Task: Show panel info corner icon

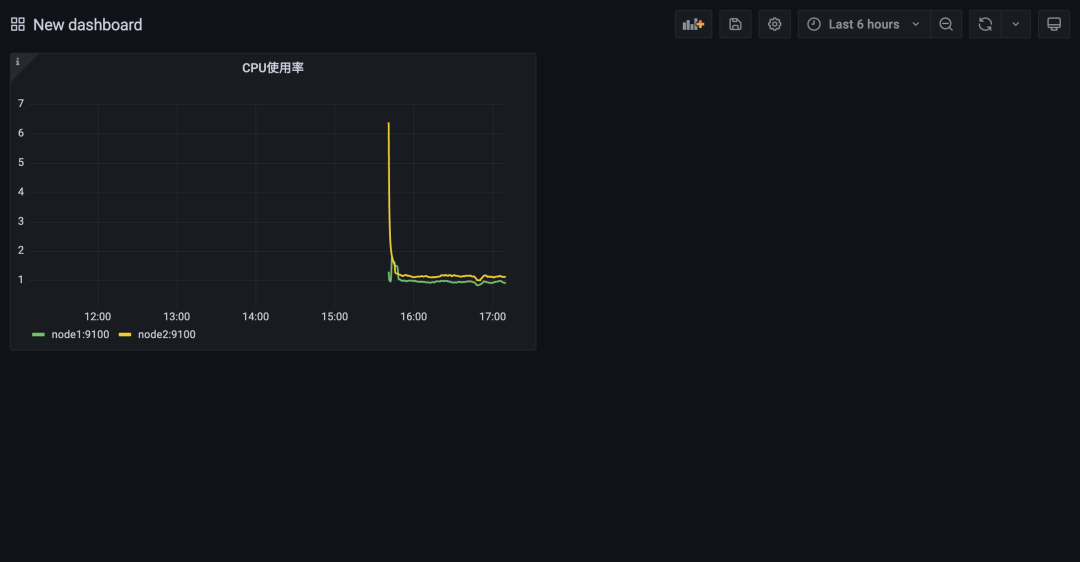Action: coord(18,62)
